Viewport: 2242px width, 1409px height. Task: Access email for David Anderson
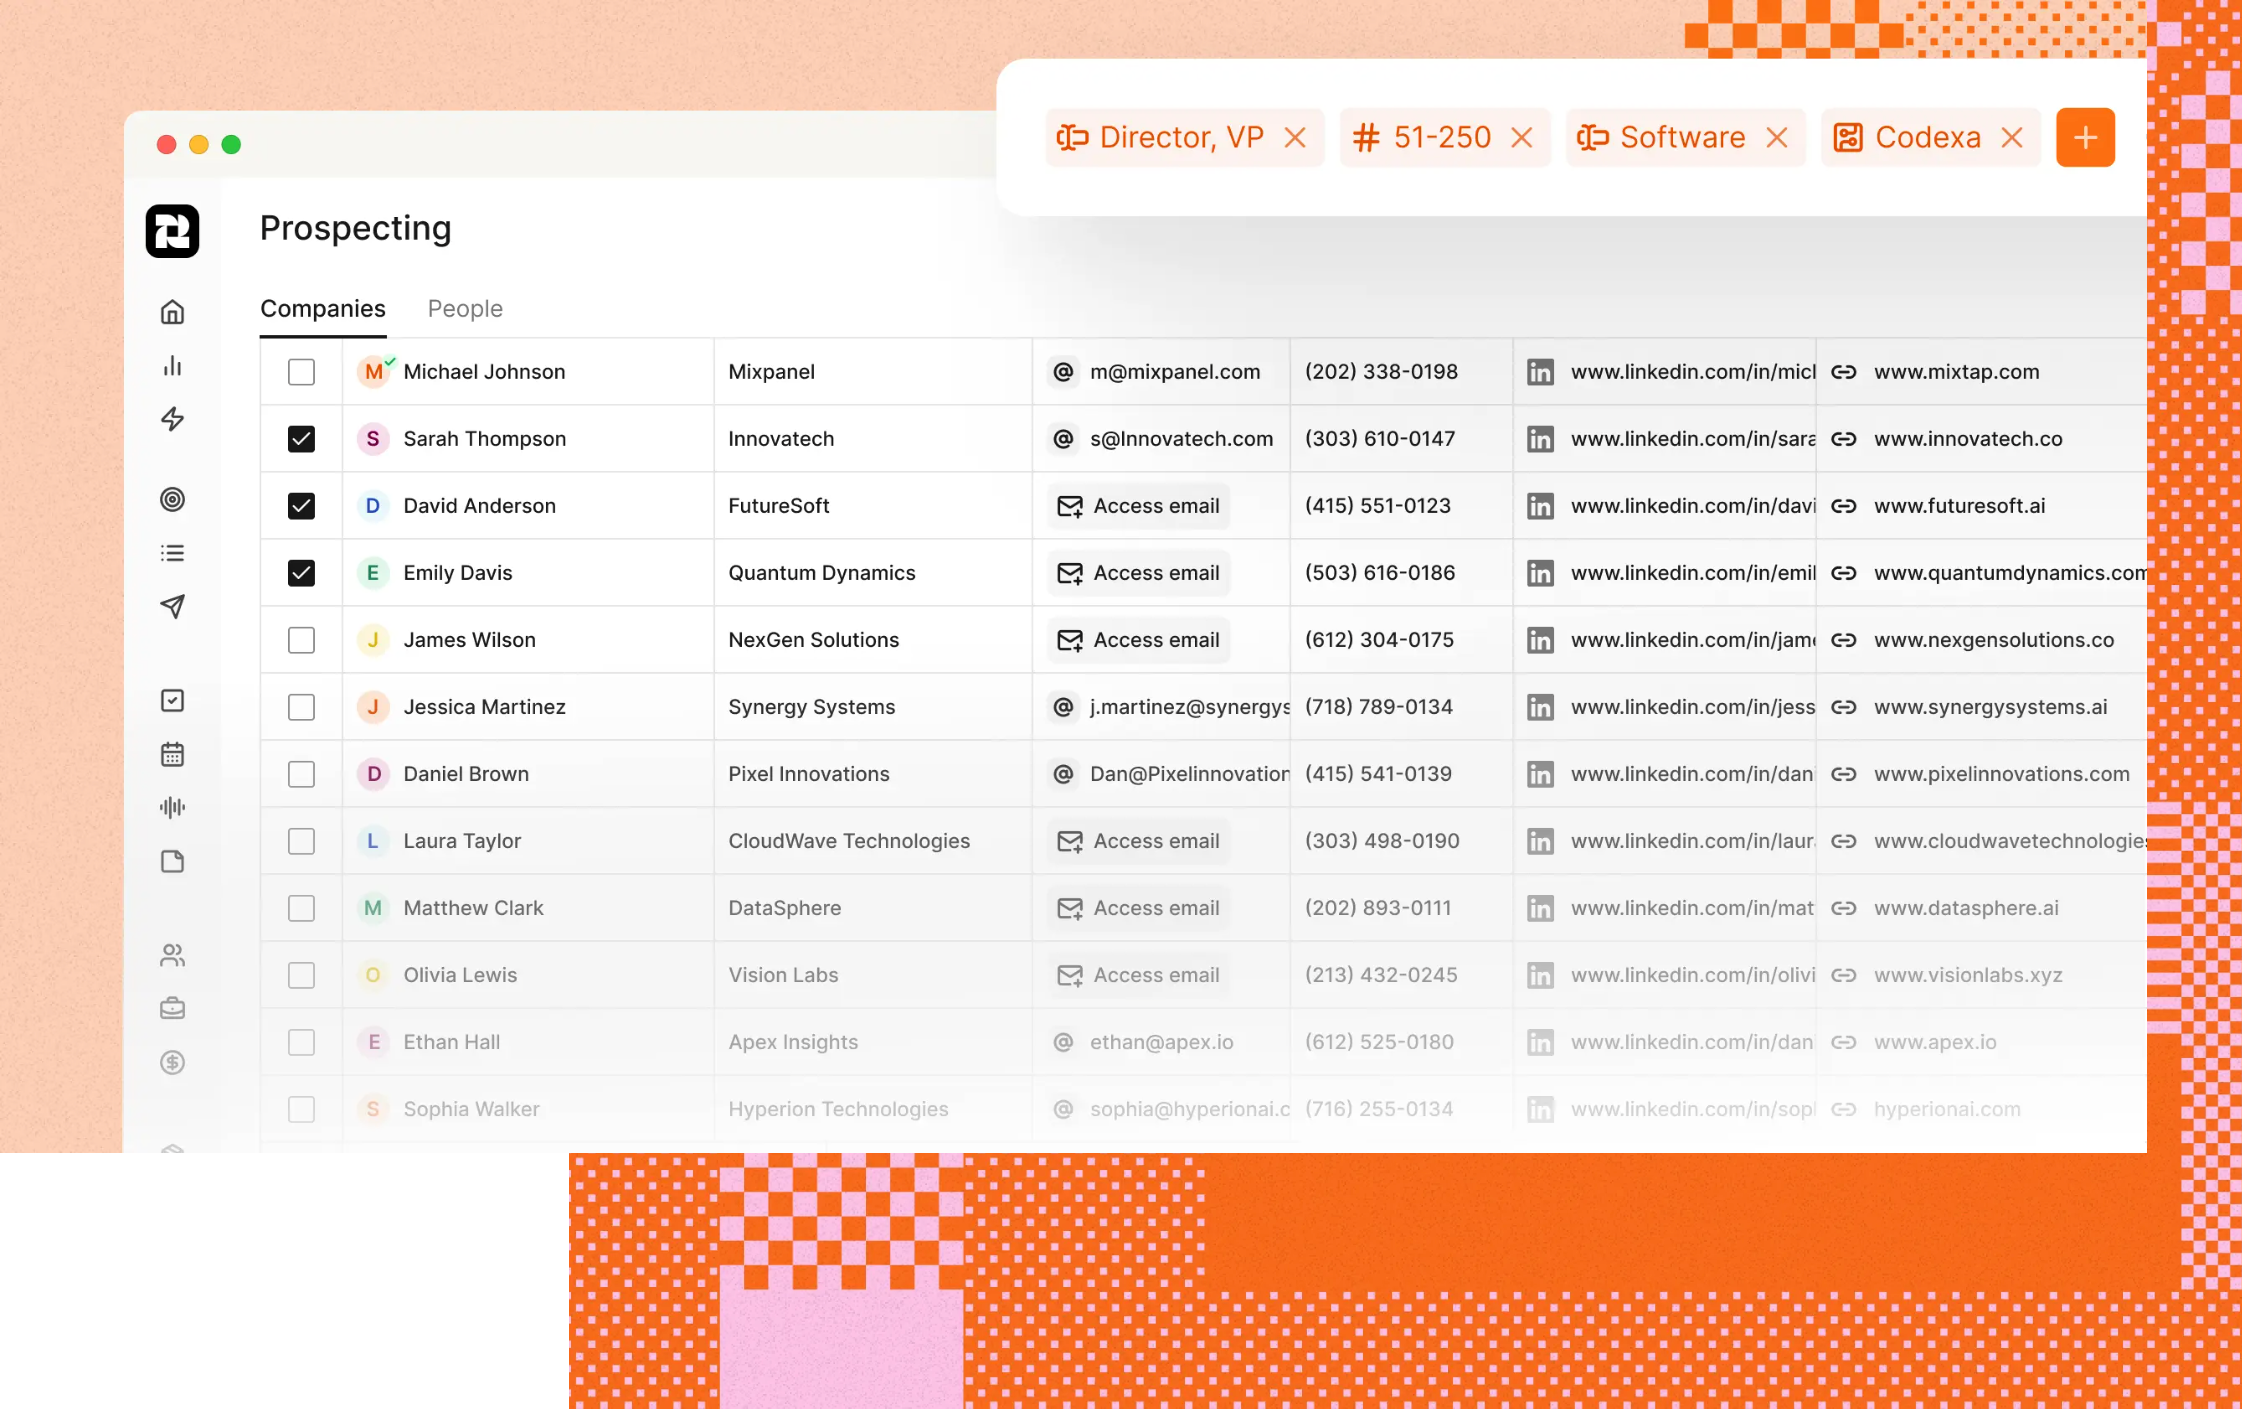[1138, 506]
